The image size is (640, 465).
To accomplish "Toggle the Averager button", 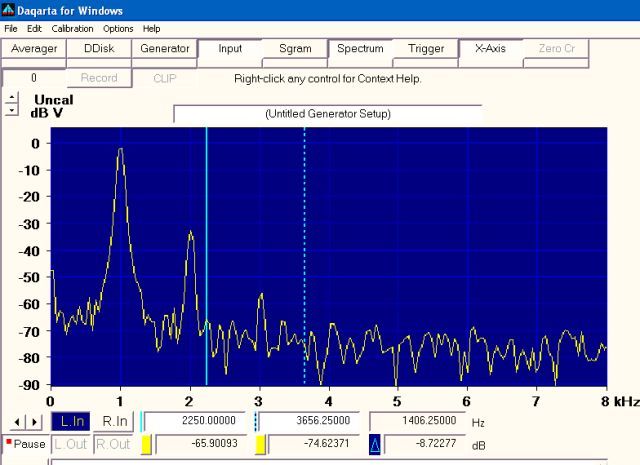I will (x=34, y=48).
